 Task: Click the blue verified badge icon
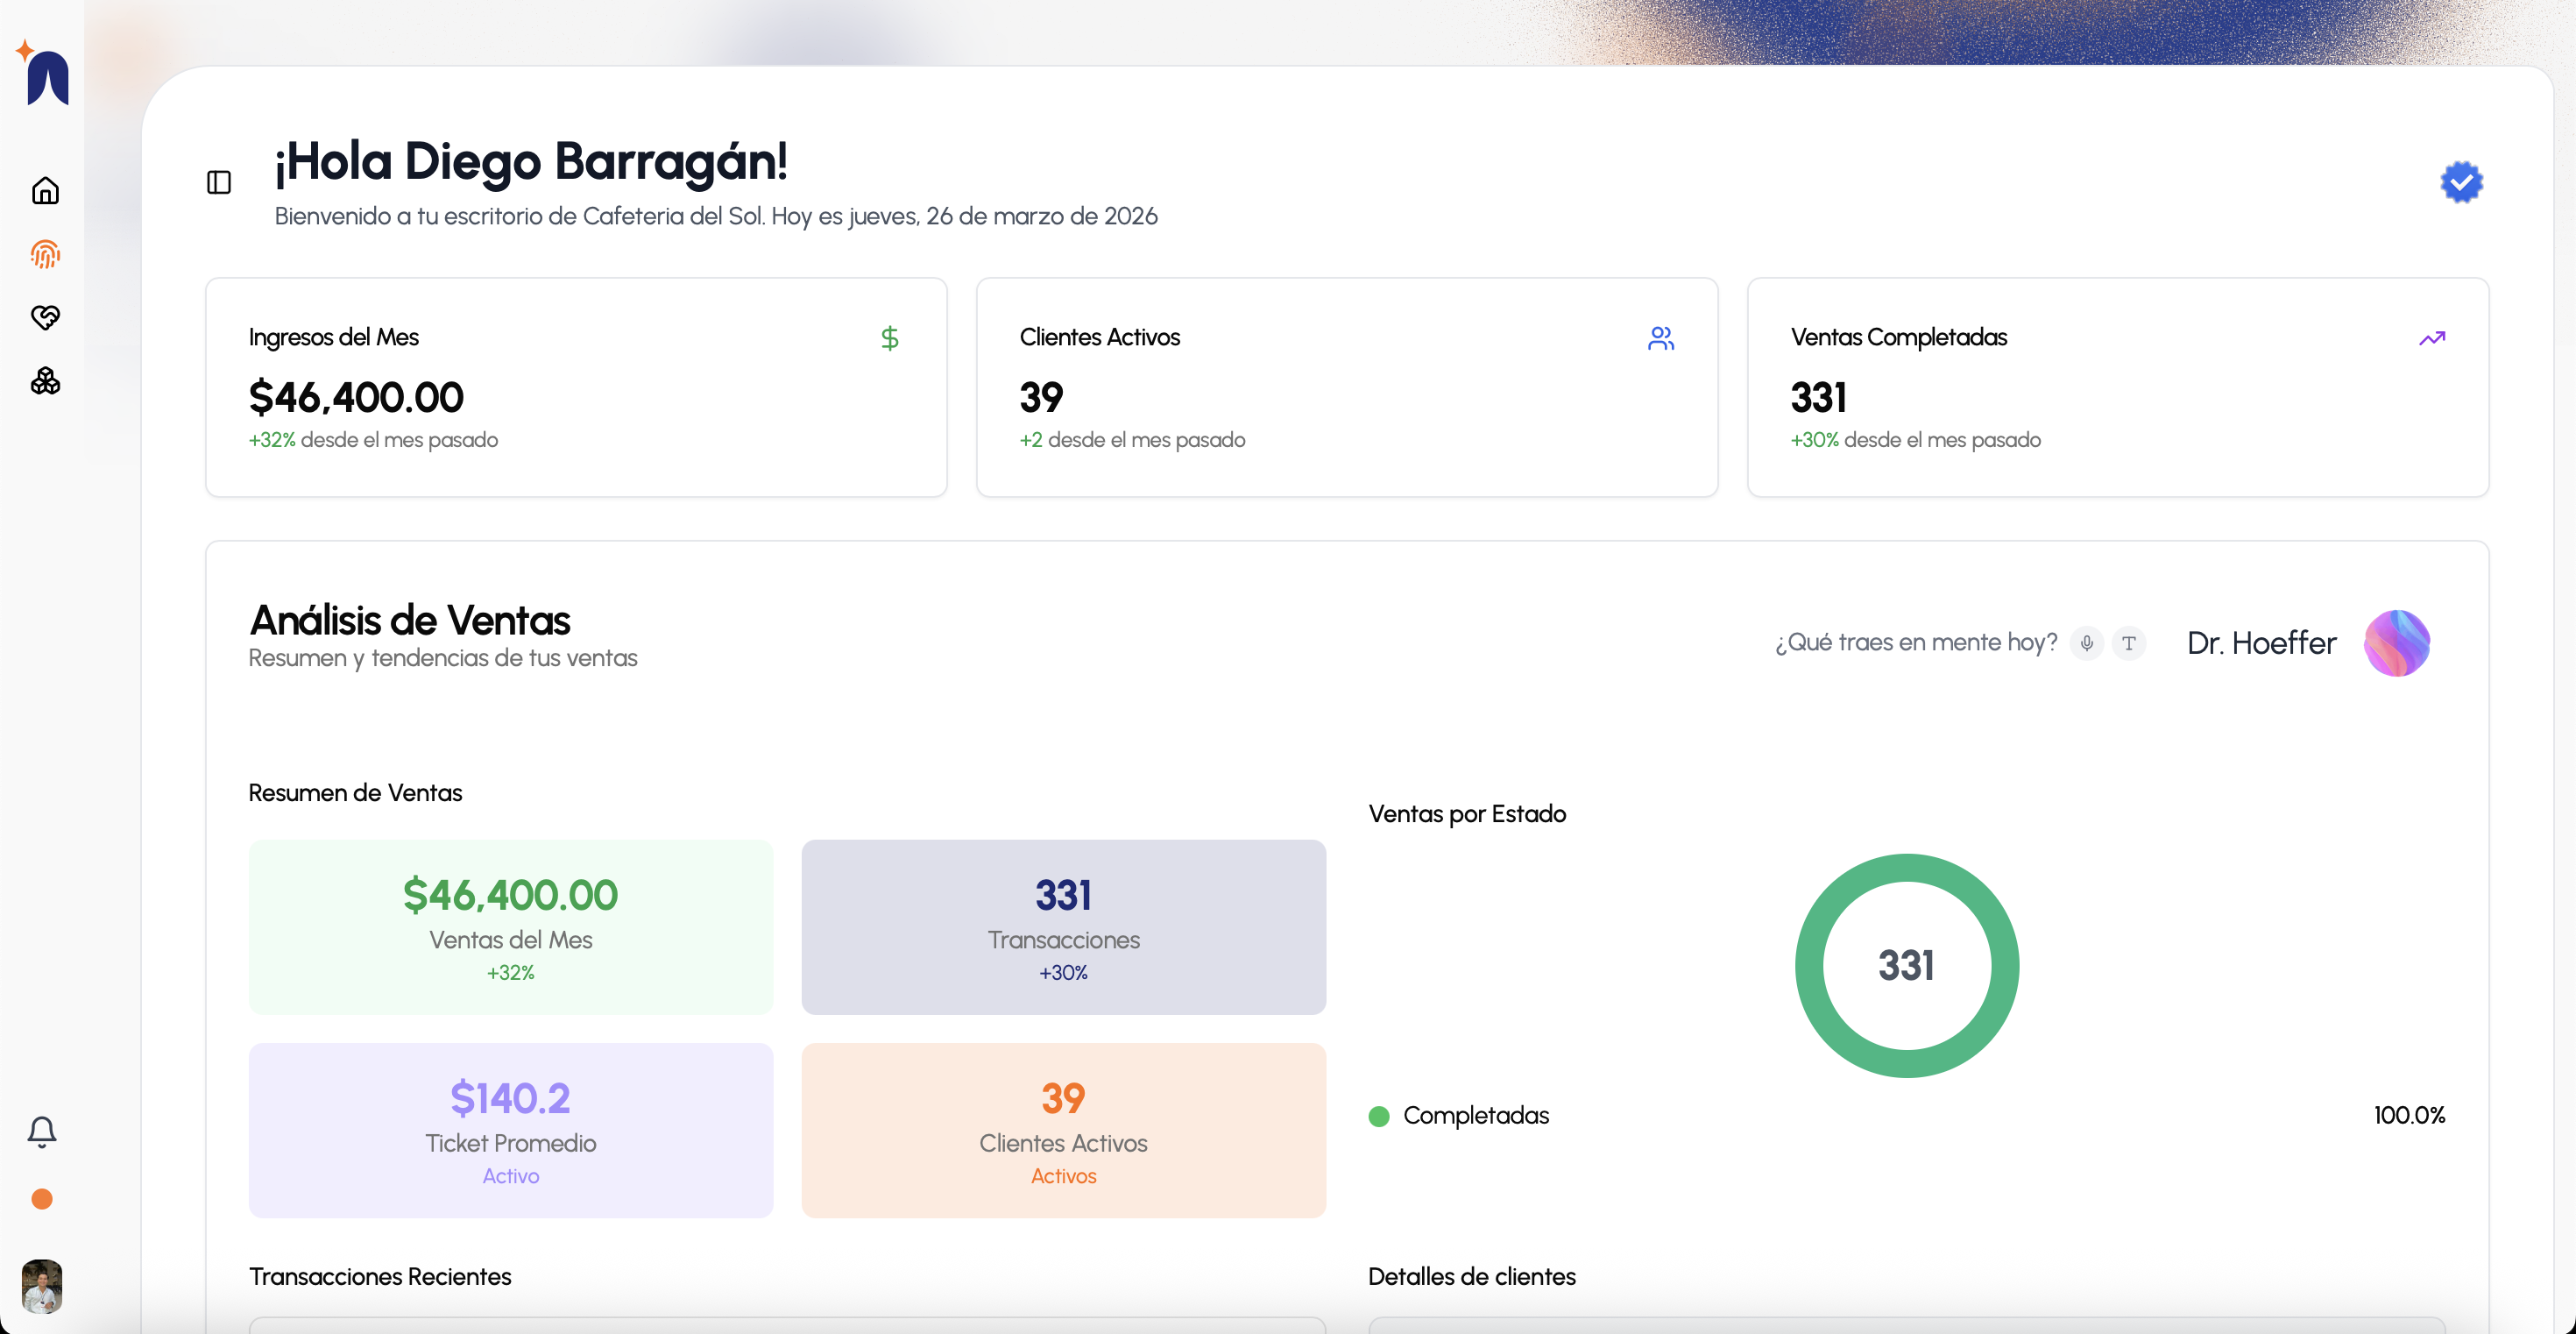click(x=2461, y=182)
